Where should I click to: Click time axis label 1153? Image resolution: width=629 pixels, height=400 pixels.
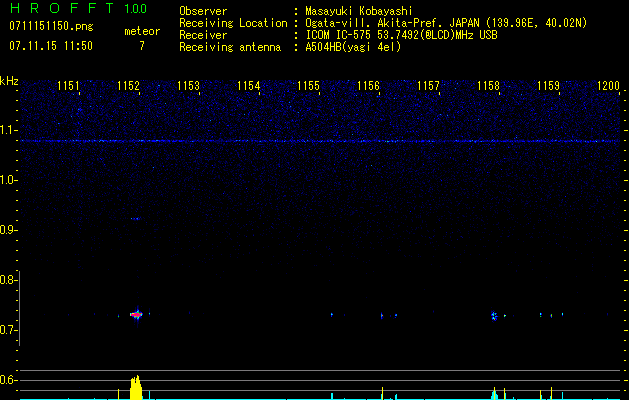tap(188, 86)
